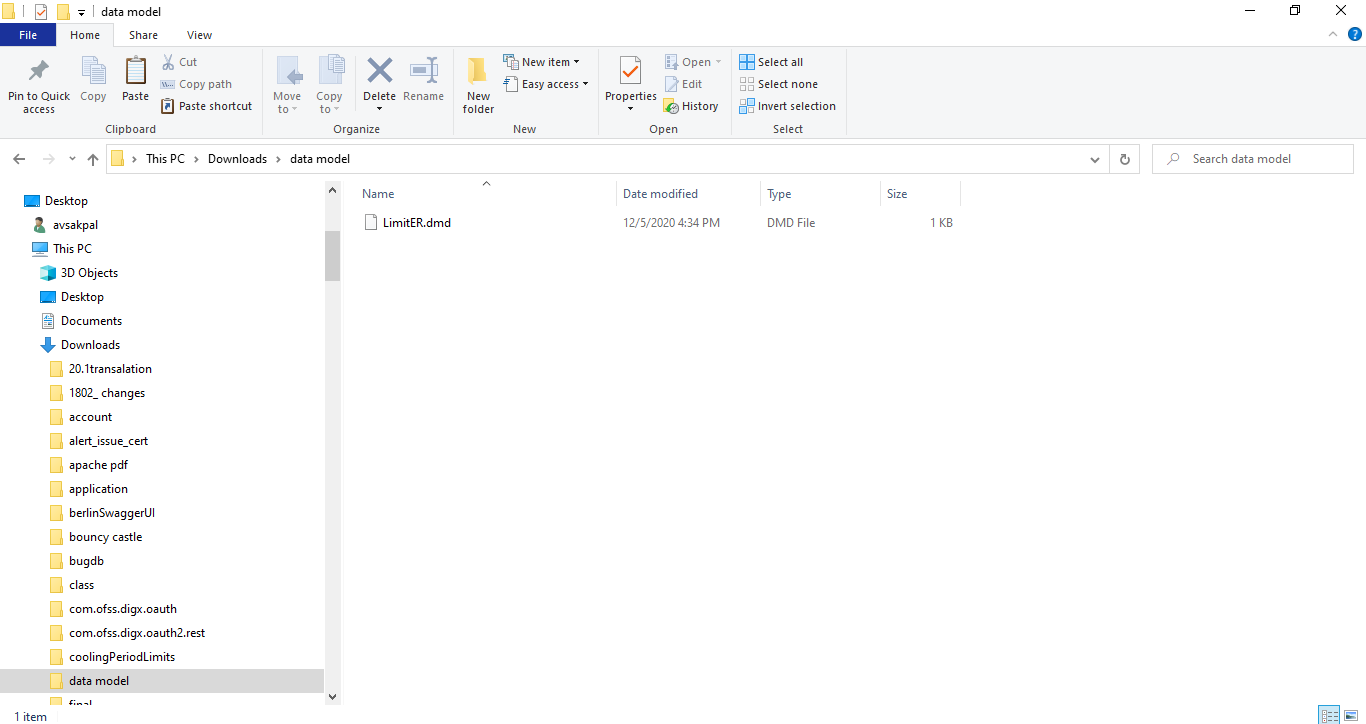Open the File menu tab
The width and height of the screenshot is (1366, 724).
click(28, 35)
